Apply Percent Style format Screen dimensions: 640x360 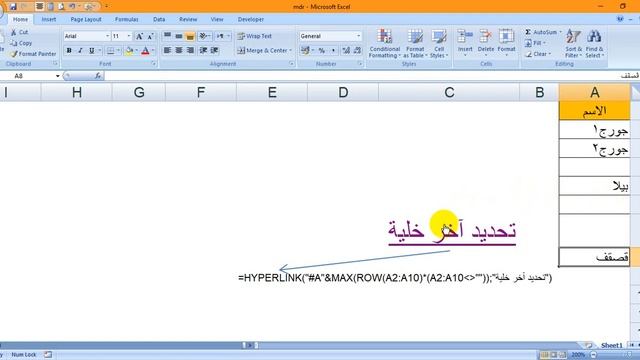(322, 51)
